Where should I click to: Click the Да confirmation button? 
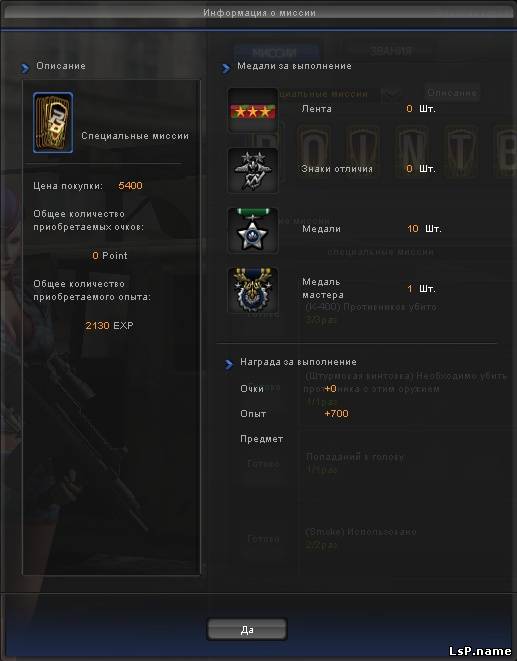[247, 629]
